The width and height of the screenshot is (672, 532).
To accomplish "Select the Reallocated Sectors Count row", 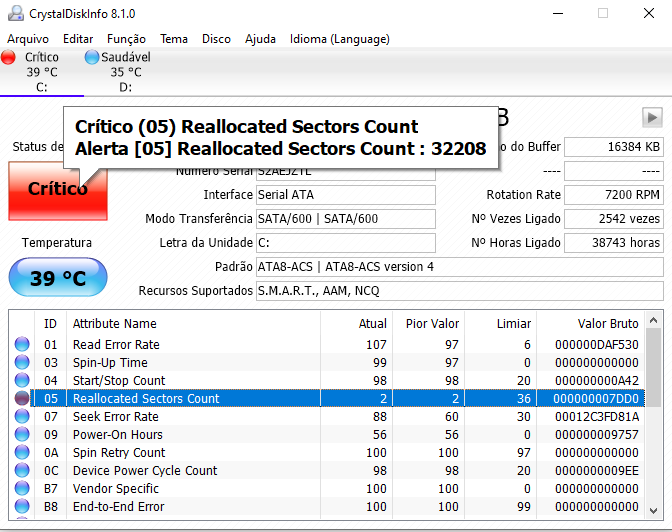I will pyautogui.click(x=327, y=398).
